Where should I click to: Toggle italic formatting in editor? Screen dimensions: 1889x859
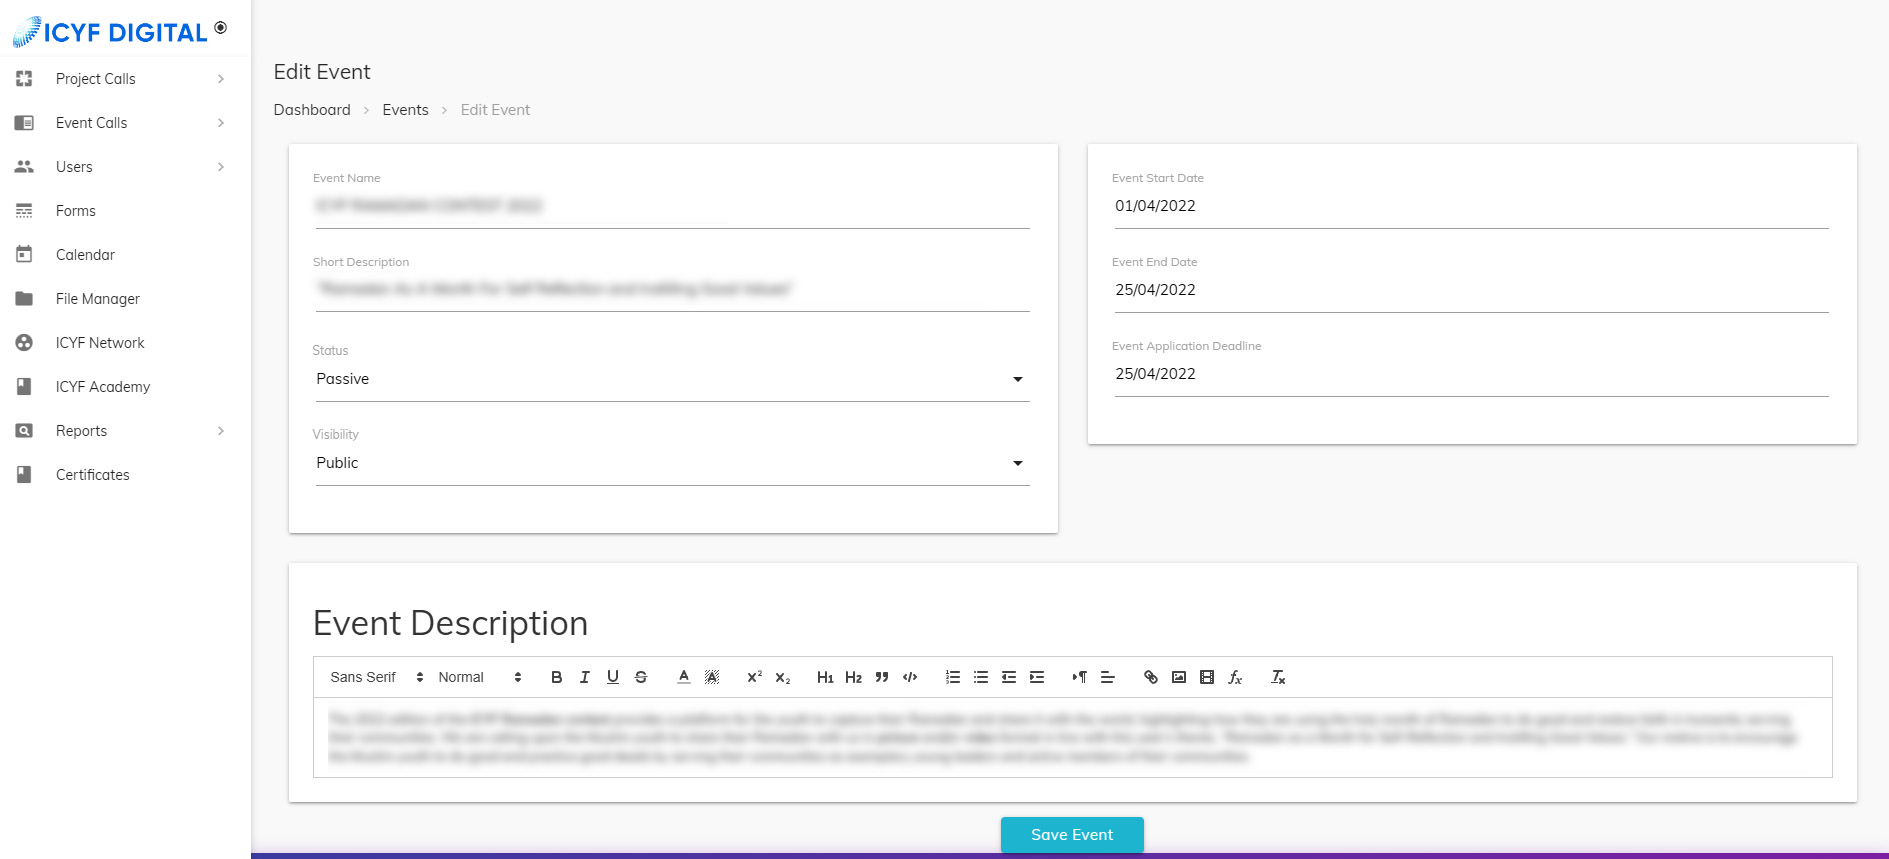[585, 677]
